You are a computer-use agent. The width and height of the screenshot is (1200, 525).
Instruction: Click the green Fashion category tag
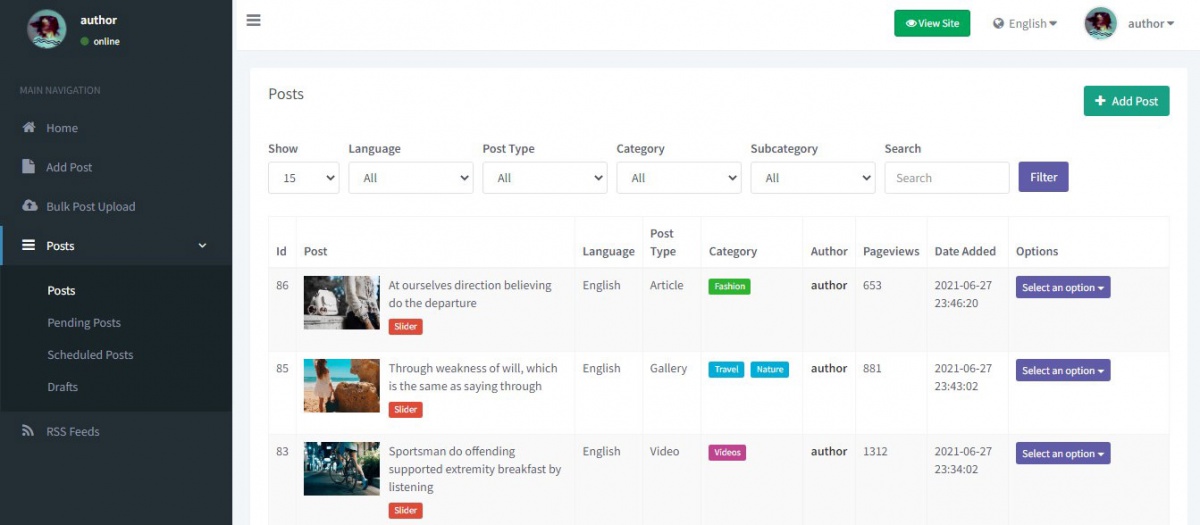(729, 286)
